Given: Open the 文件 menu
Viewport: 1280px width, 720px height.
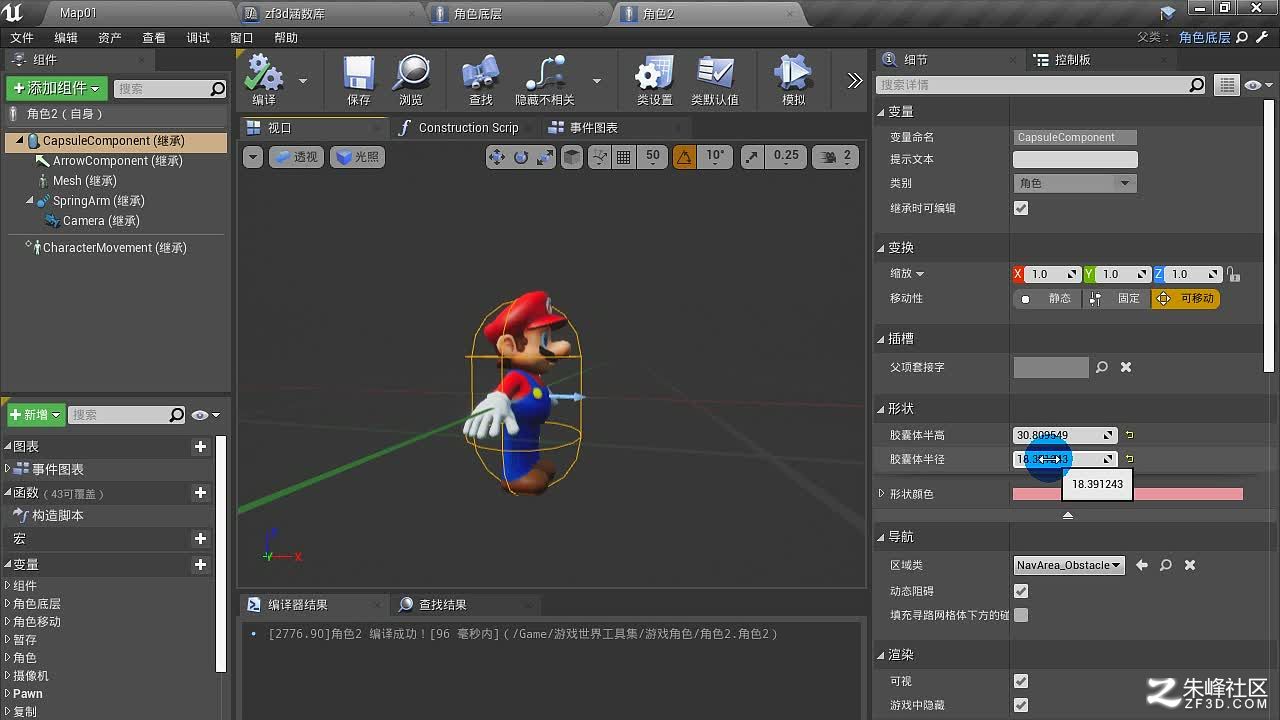Looking at the screenshot, I should pos(21,38).
